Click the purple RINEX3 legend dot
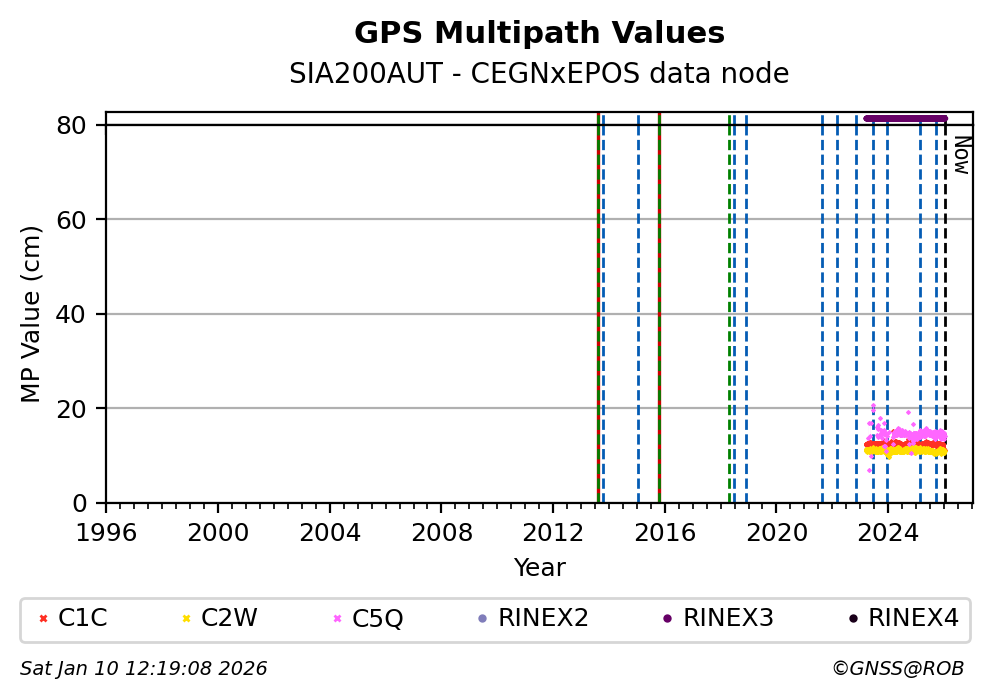993x699 pixels. (667, 618)
